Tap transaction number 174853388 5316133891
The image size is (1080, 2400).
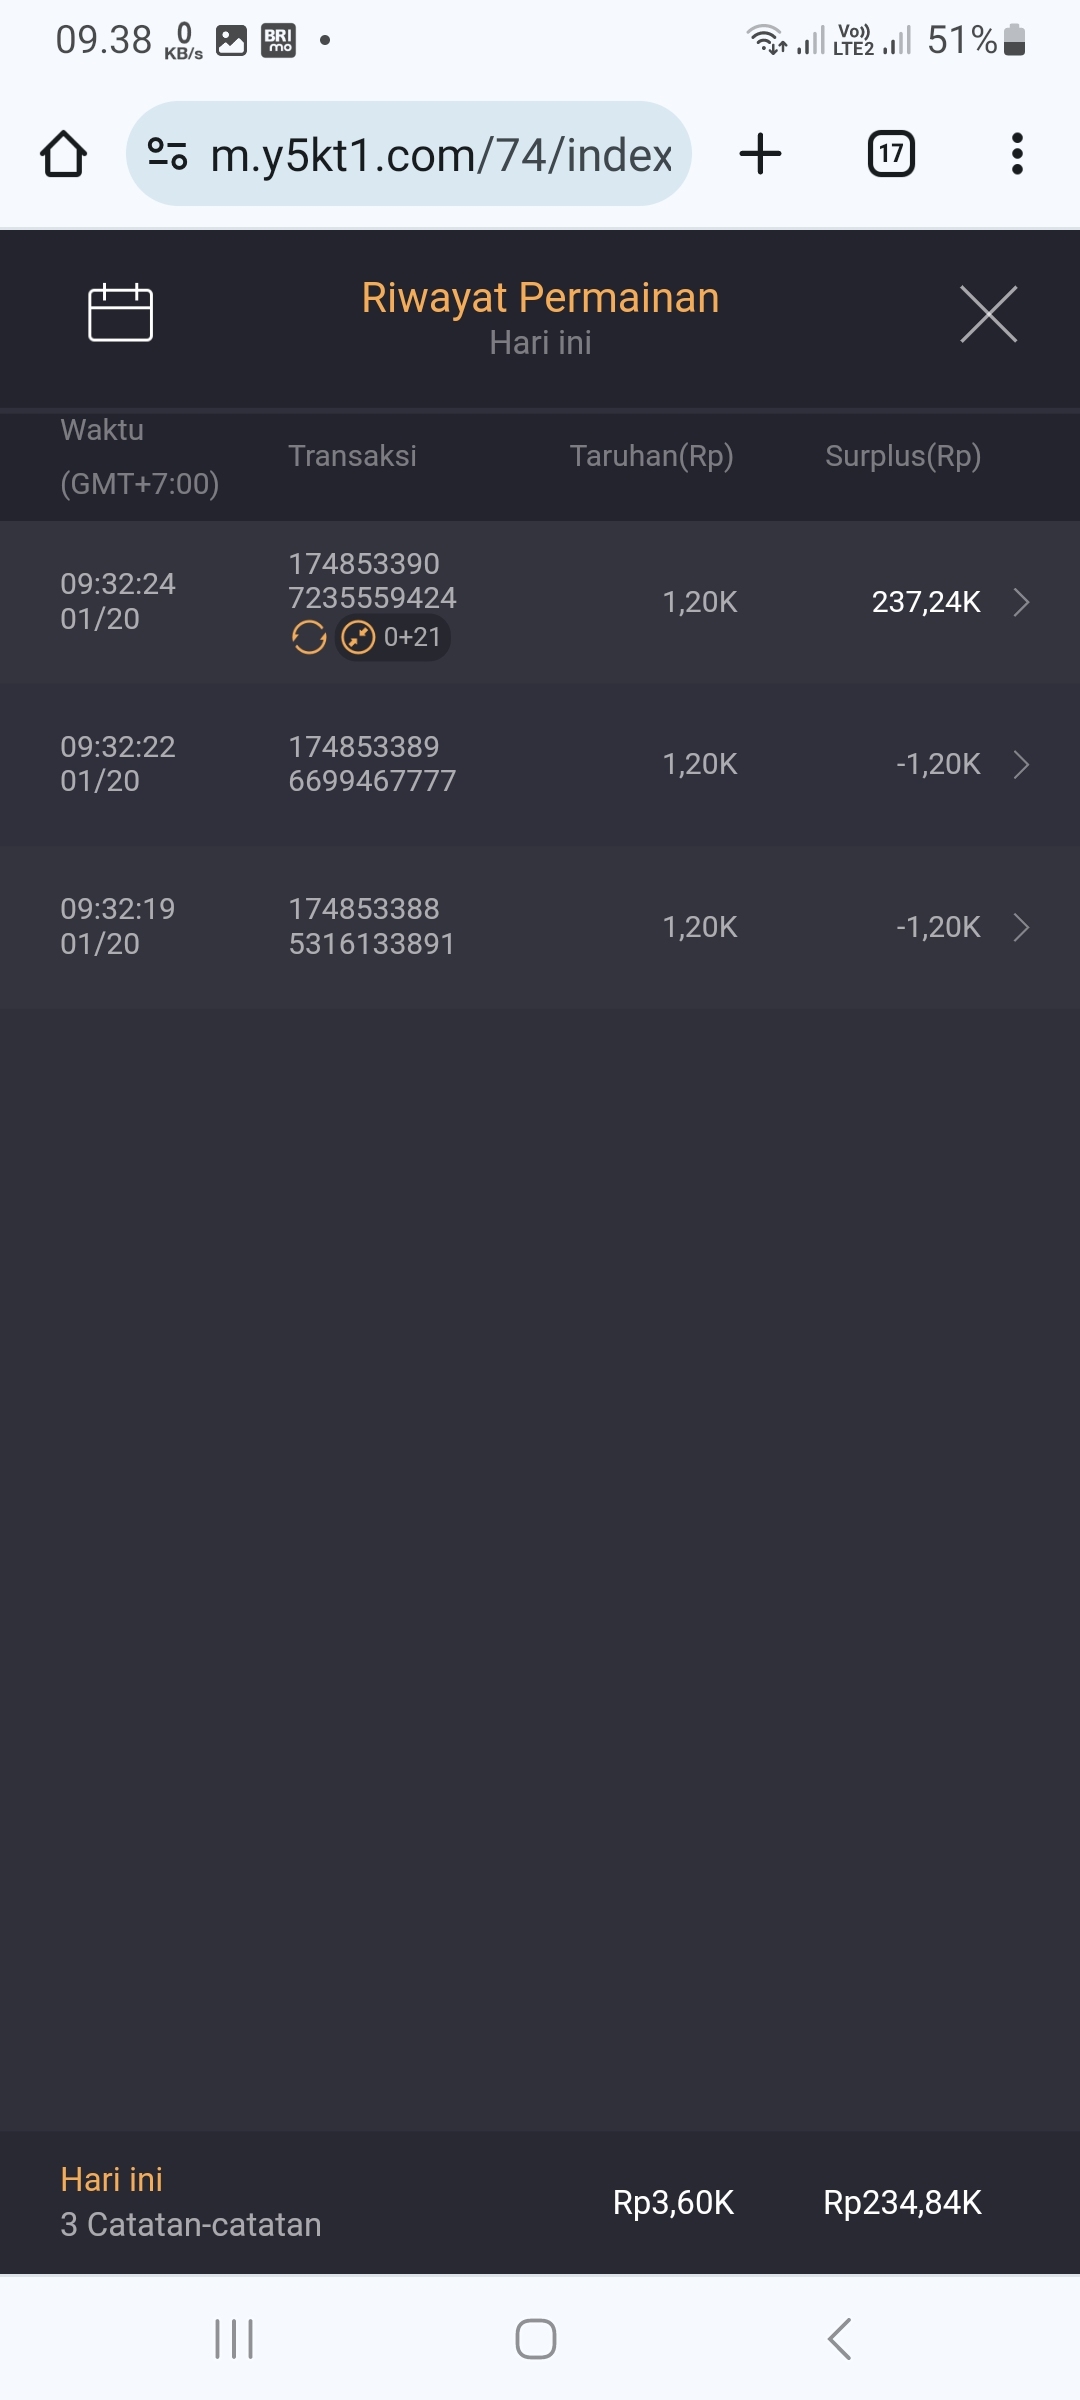coord(372,926)
